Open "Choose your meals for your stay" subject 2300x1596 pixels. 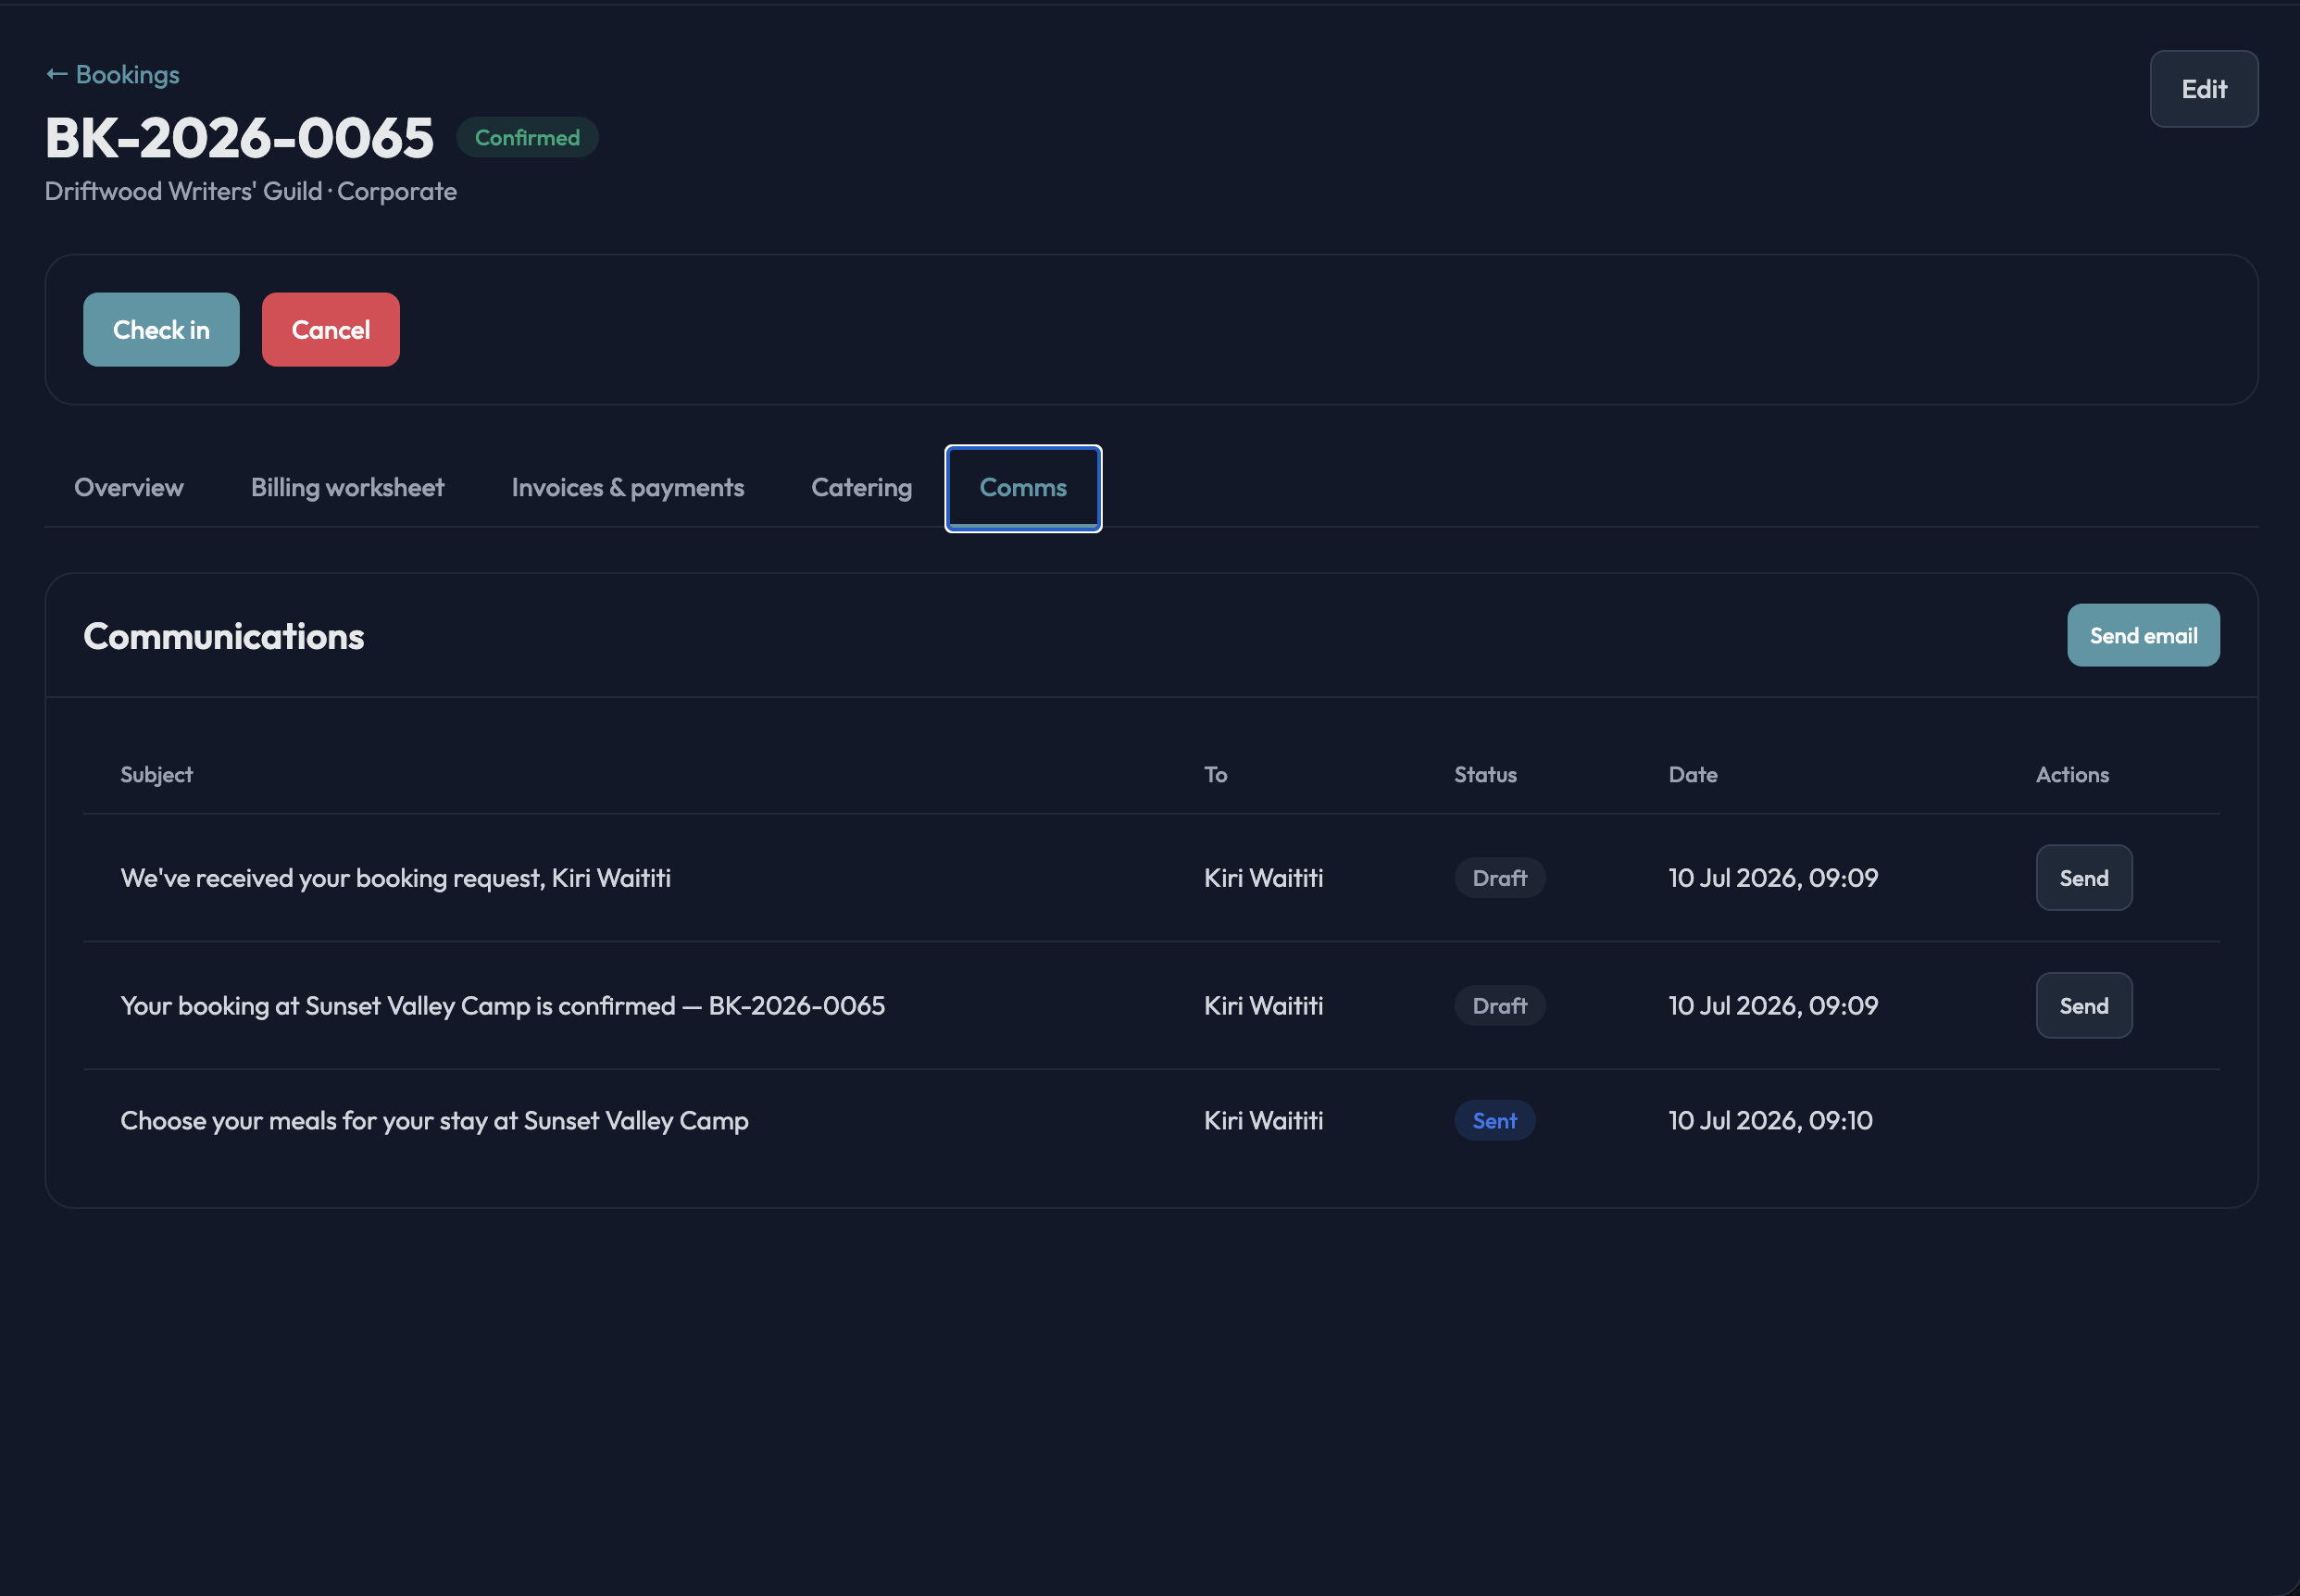(434, 1121)
